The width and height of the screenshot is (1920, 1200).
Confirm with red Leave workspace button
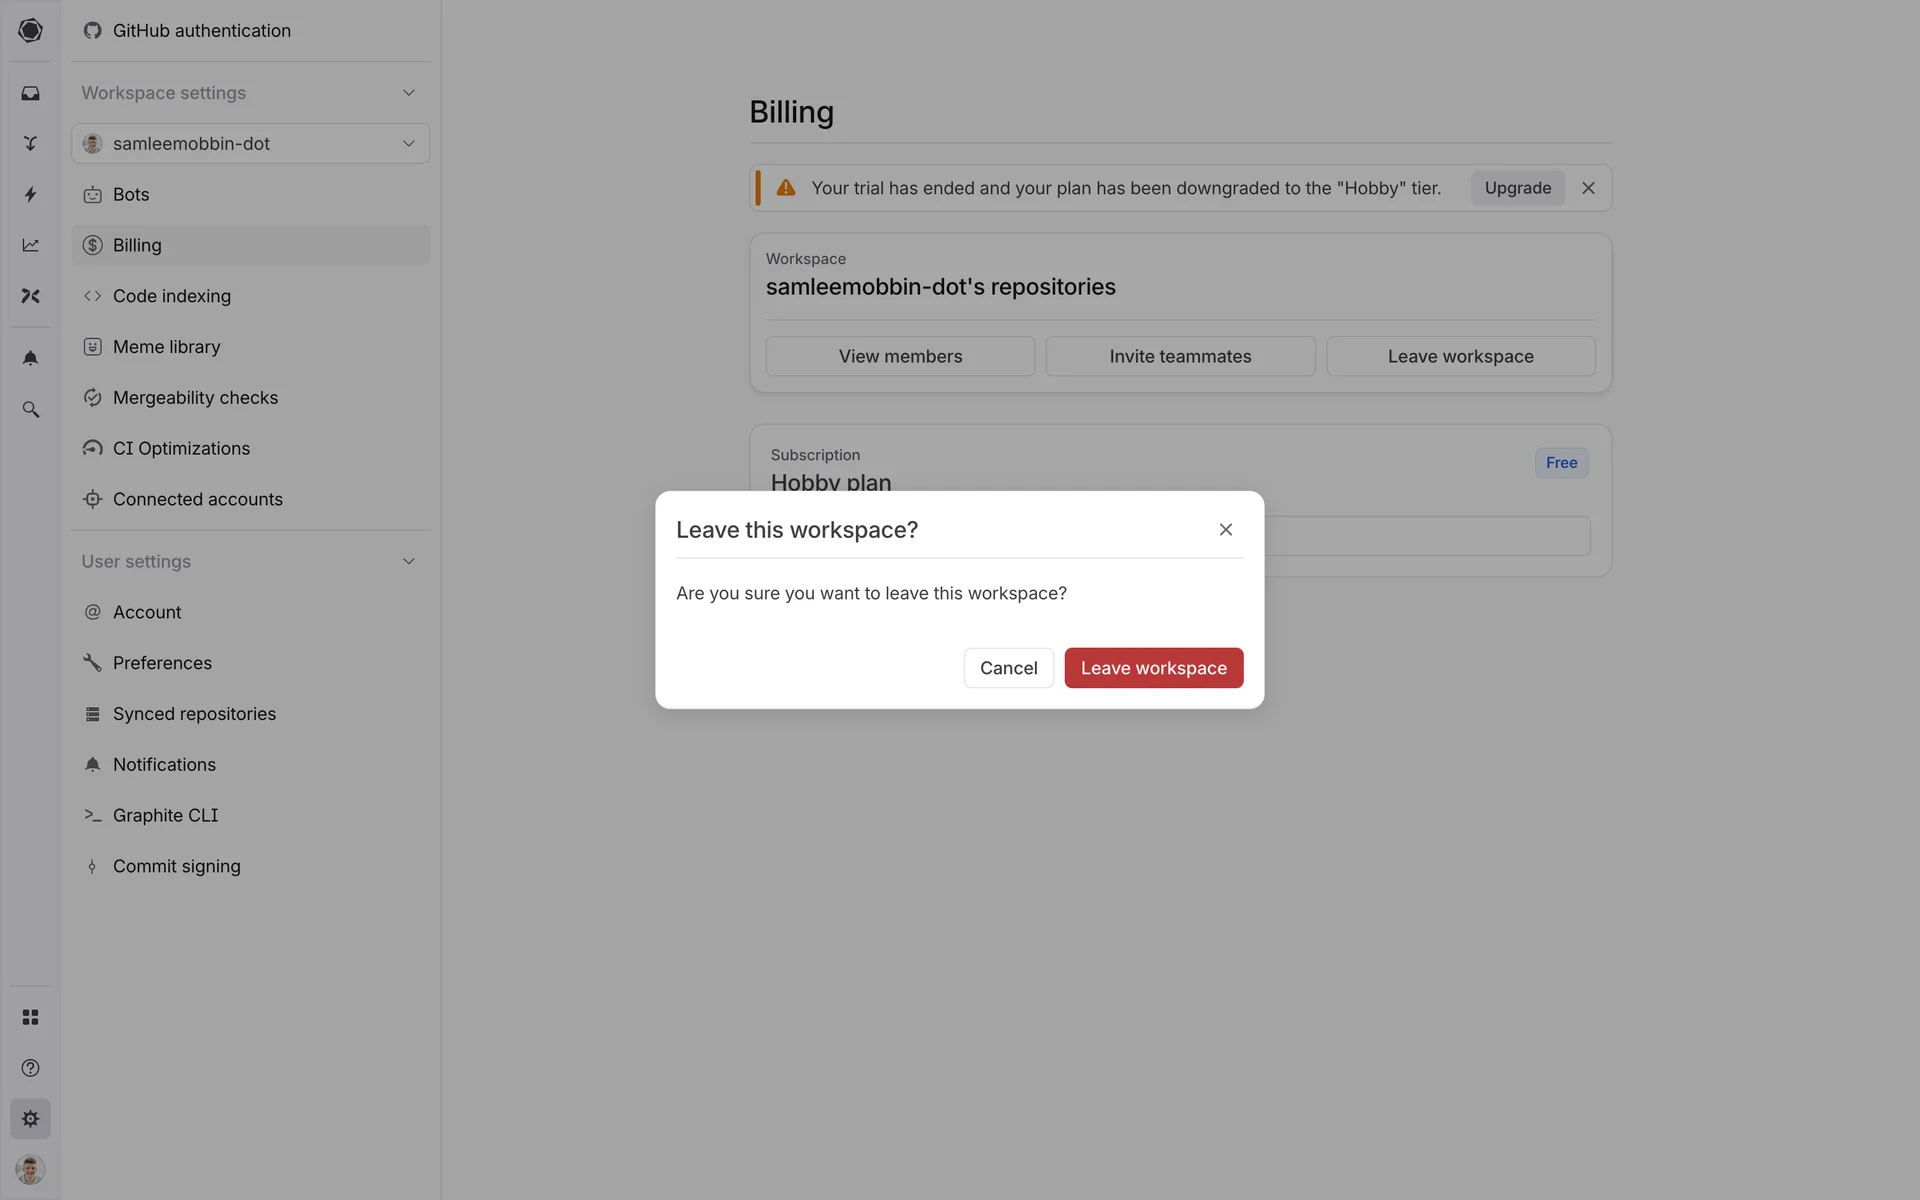(1153, 668)
